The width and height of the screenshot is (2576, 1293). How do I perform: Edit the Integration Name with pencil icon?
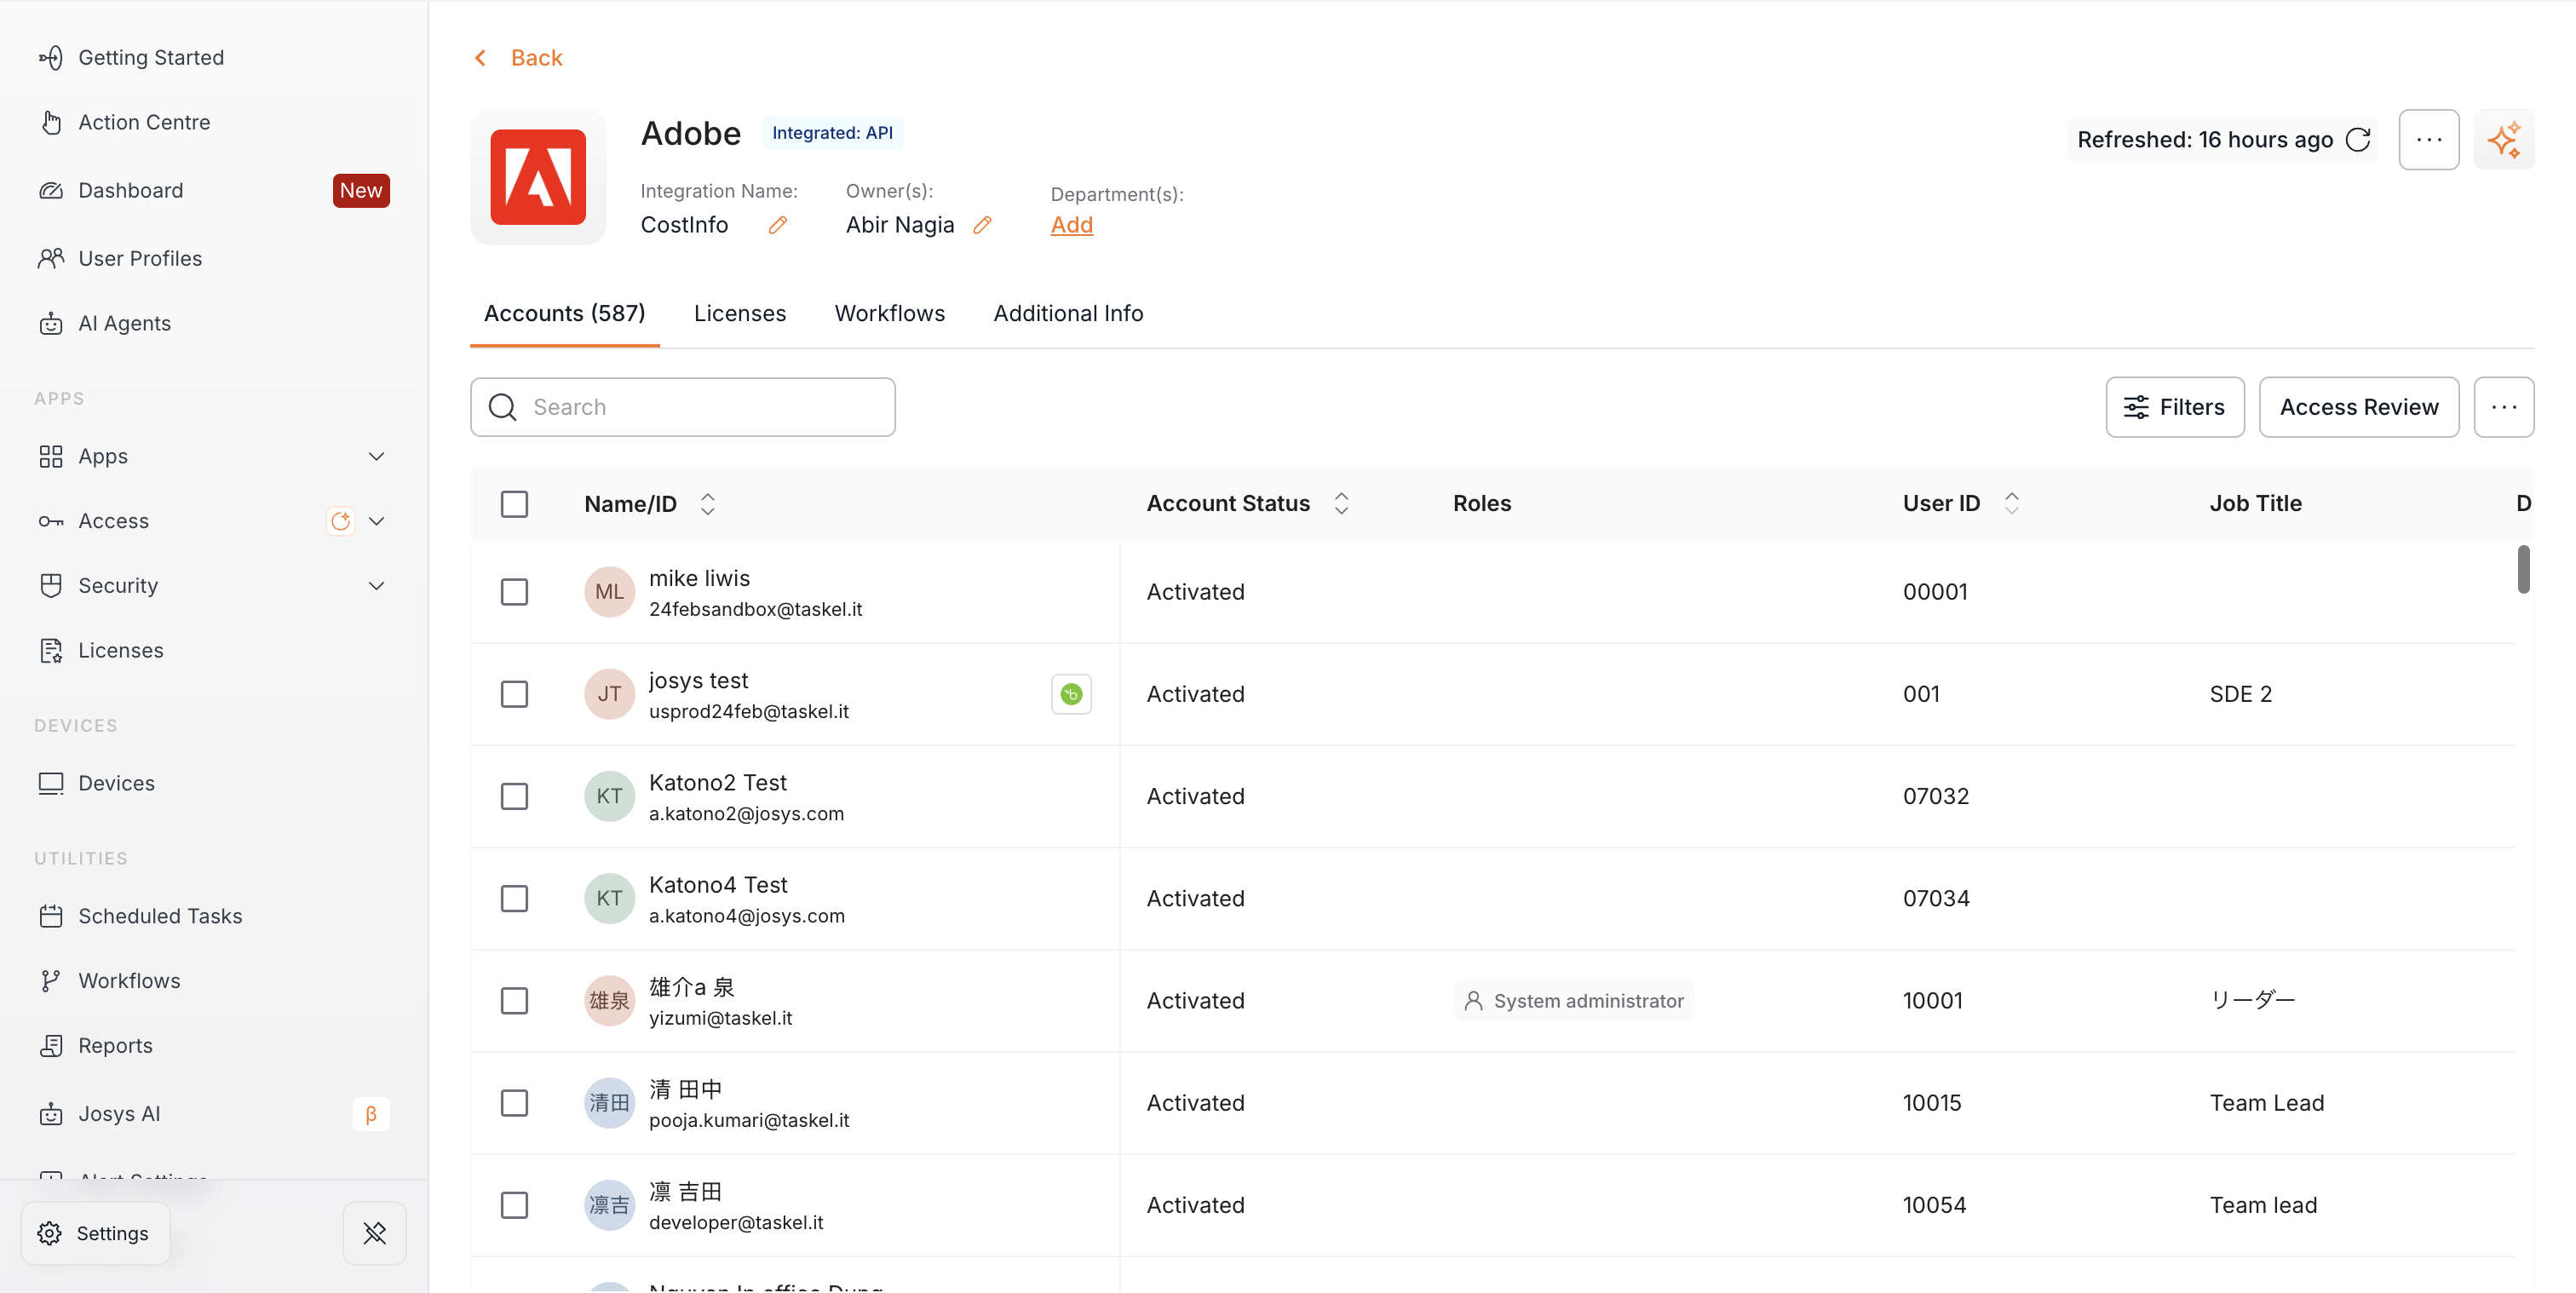778,225
